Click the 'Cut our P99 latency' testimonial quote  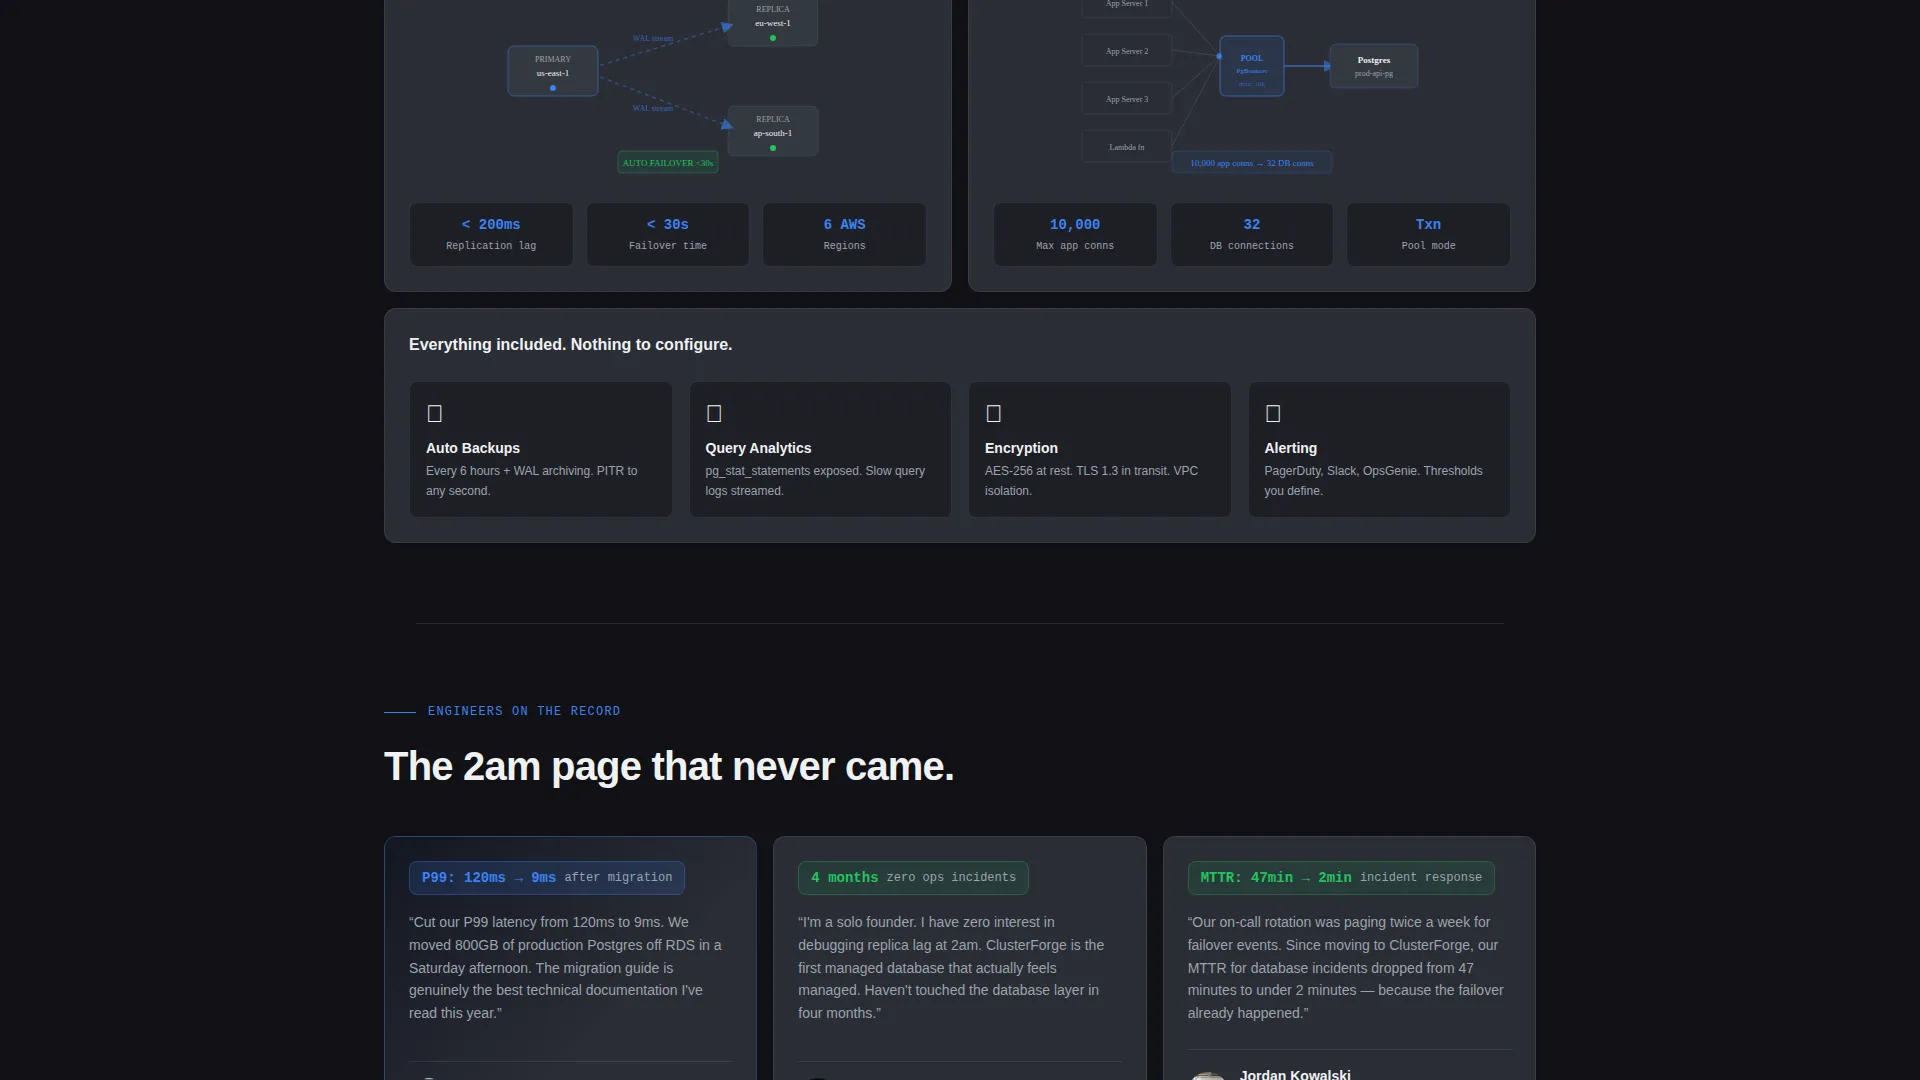point(566,968)
